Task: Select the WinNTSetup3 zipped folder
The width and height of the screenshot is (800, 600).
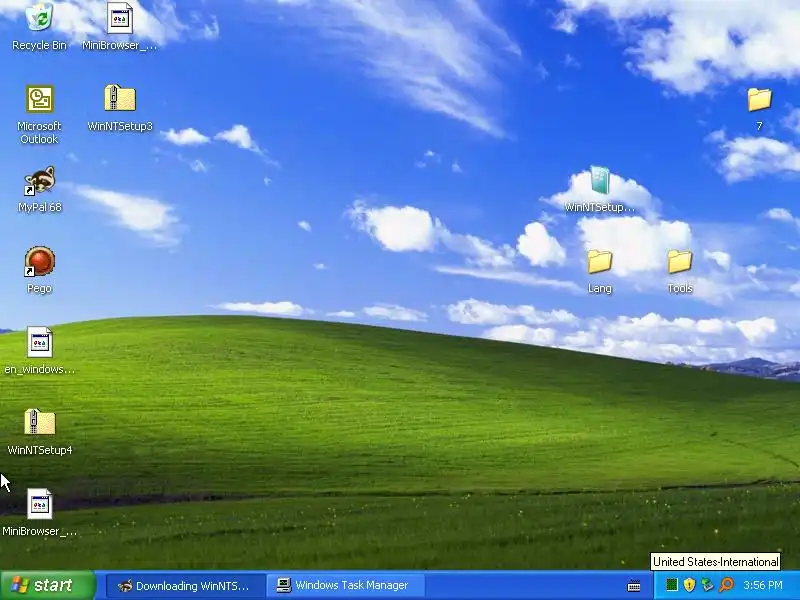Action: (120, 108)
